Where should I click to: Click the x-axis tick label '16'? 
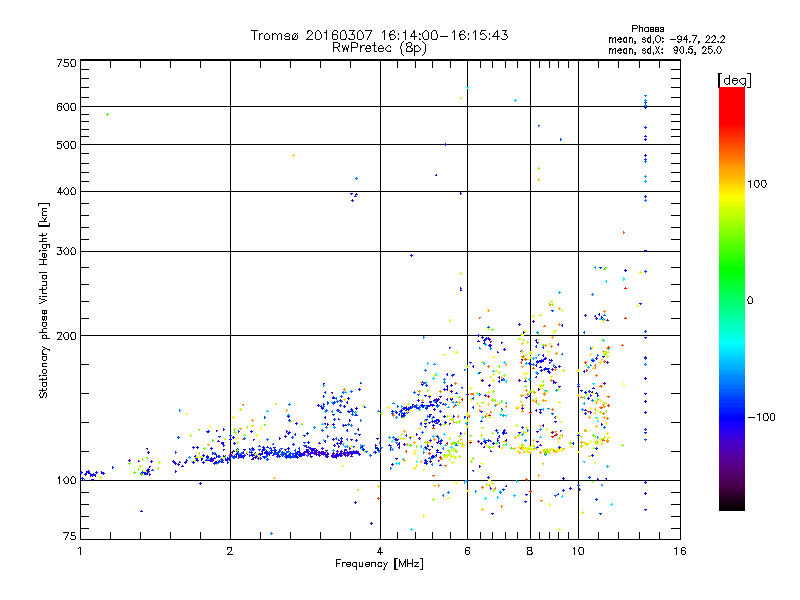pyautogui.click(x=680, y=551)
